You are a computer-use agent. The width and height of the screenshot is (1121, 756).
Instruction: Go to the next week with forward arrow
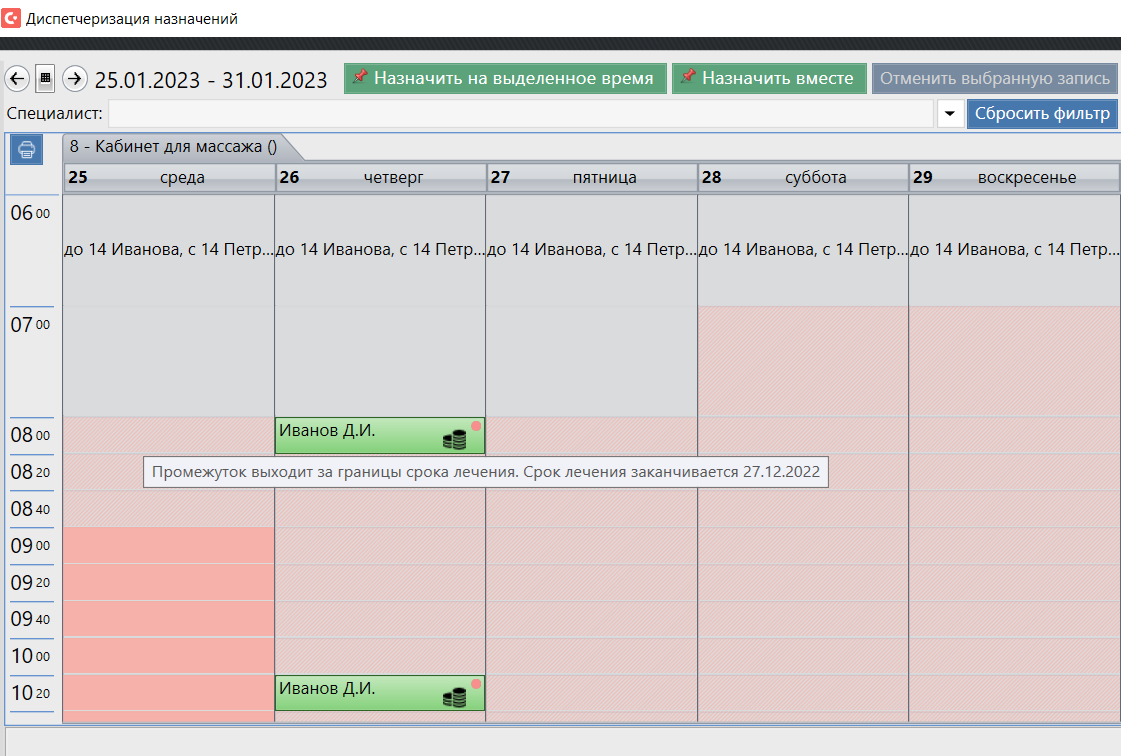(74, 79)
